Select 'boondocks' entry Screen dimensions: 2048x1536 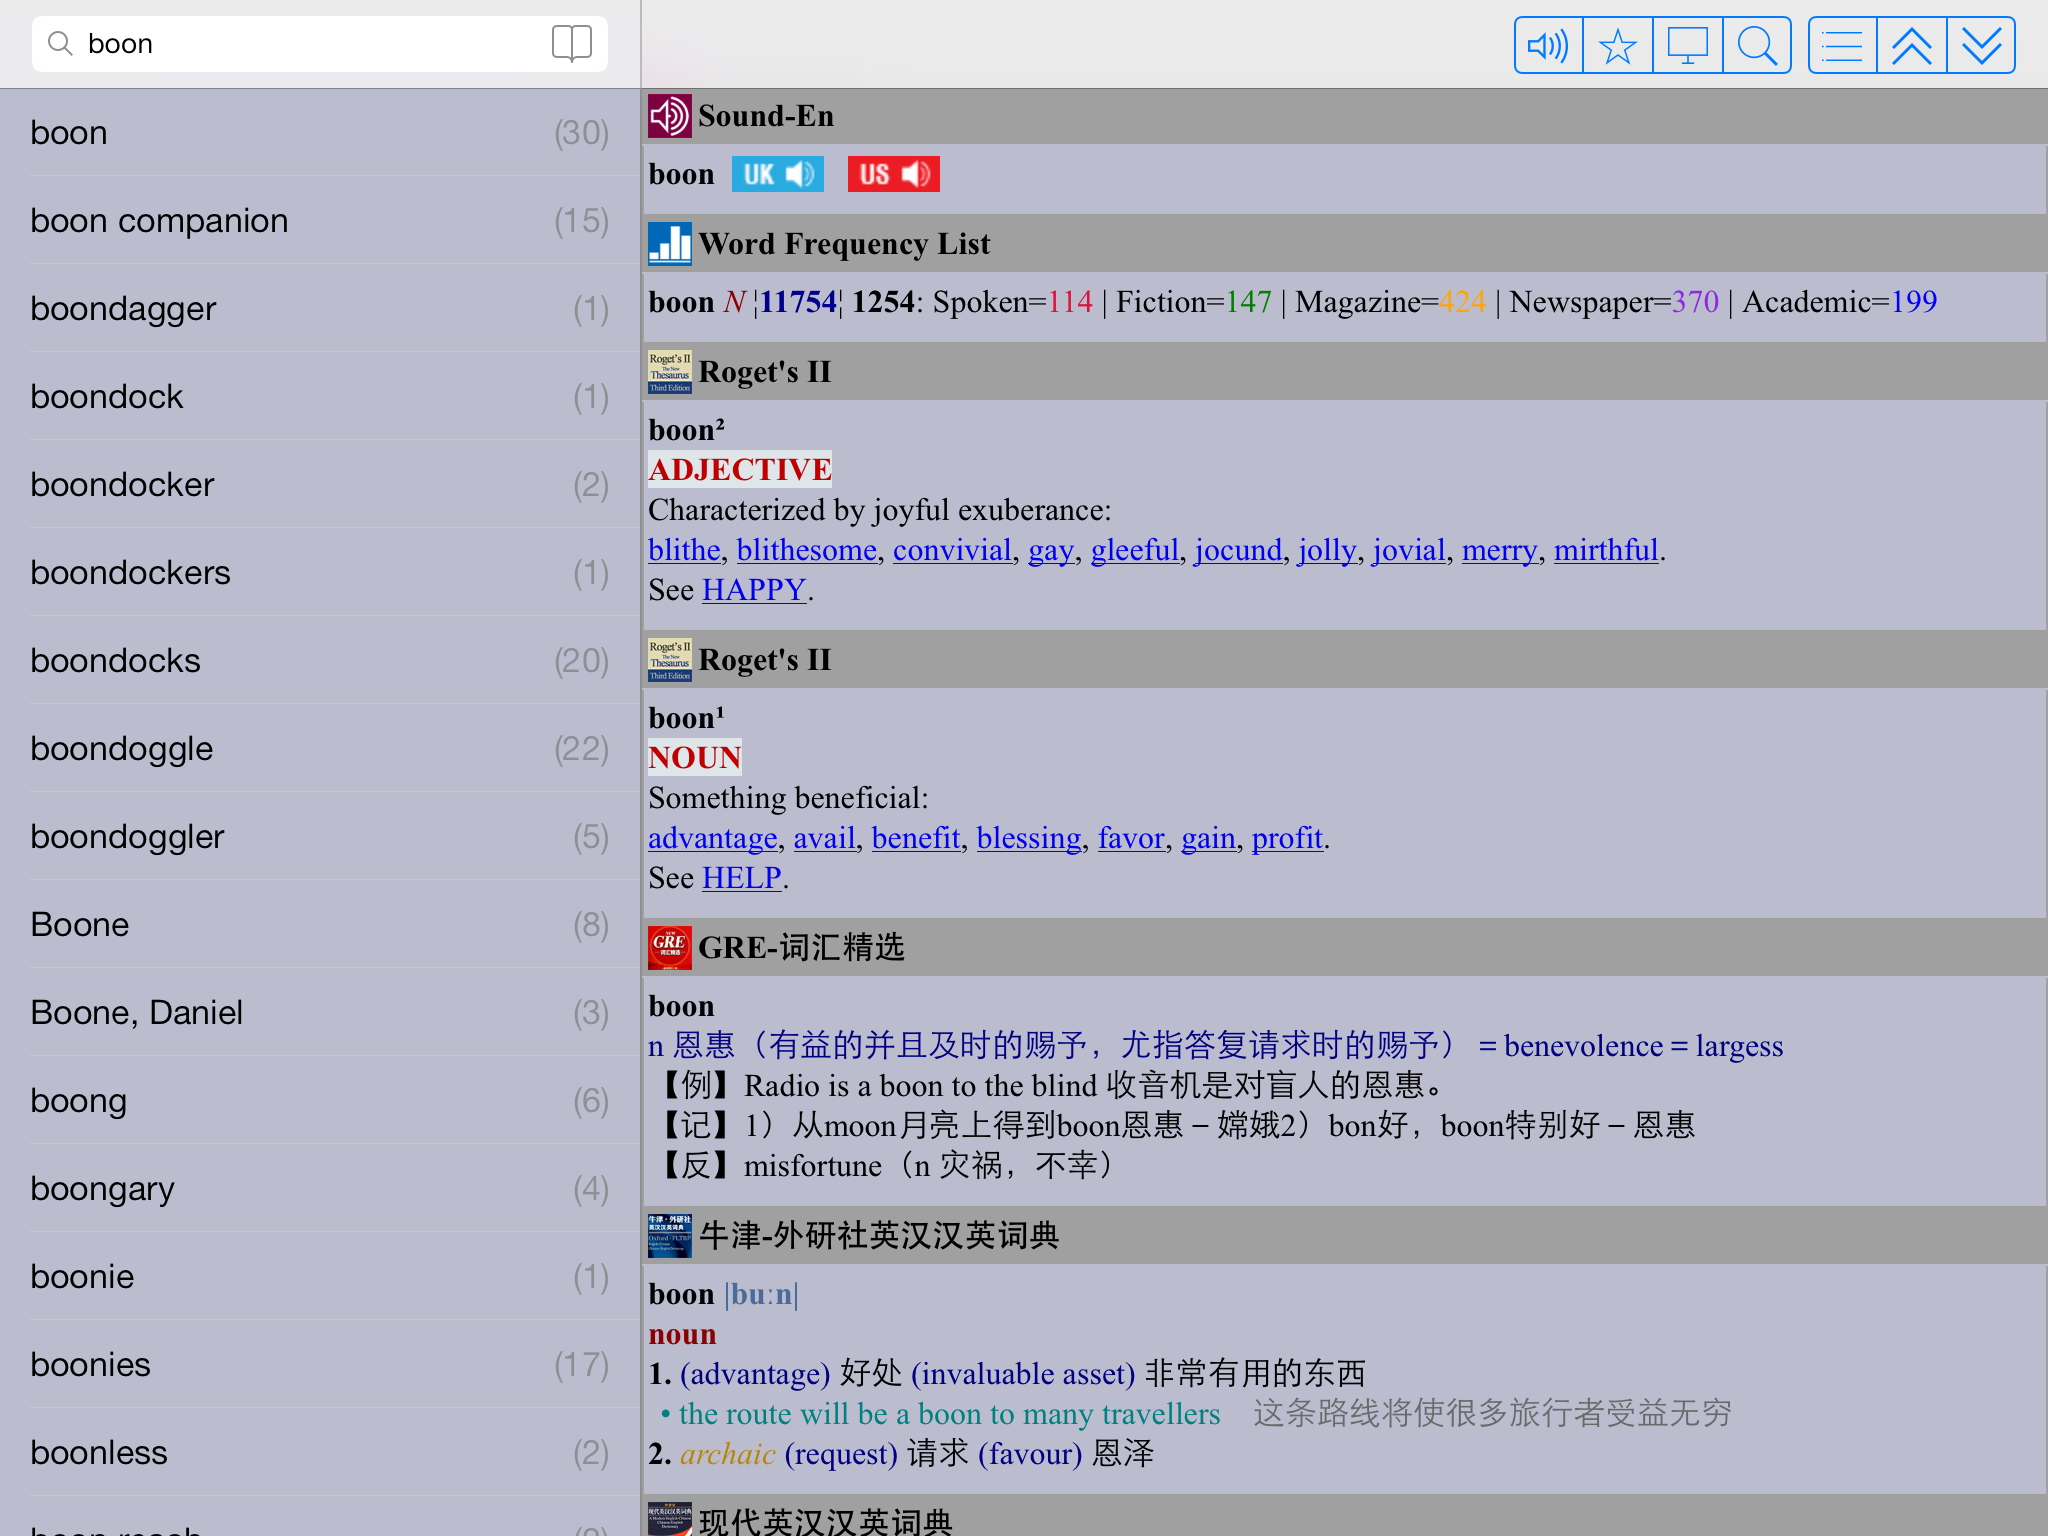(x=320, y=661)
